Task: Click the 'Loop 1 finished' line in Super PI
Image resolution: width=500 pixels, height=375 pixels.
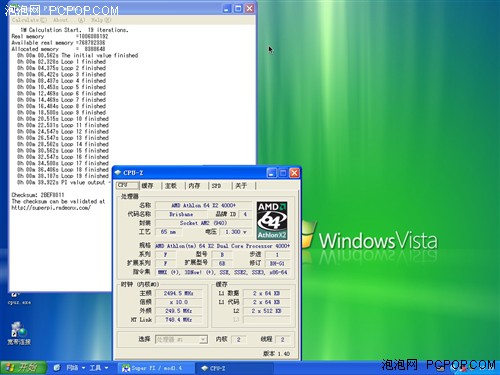Action: click(61, 62)
